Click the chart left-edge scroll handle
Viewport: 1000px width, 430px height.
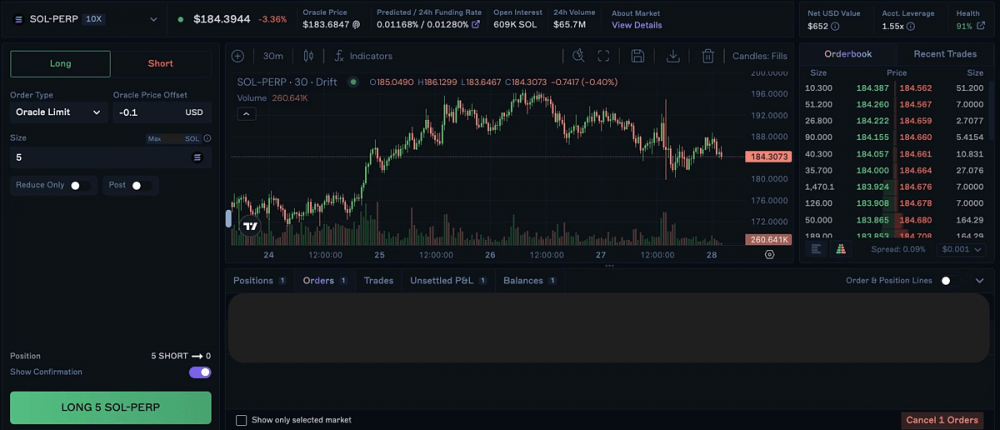[228, 219]
